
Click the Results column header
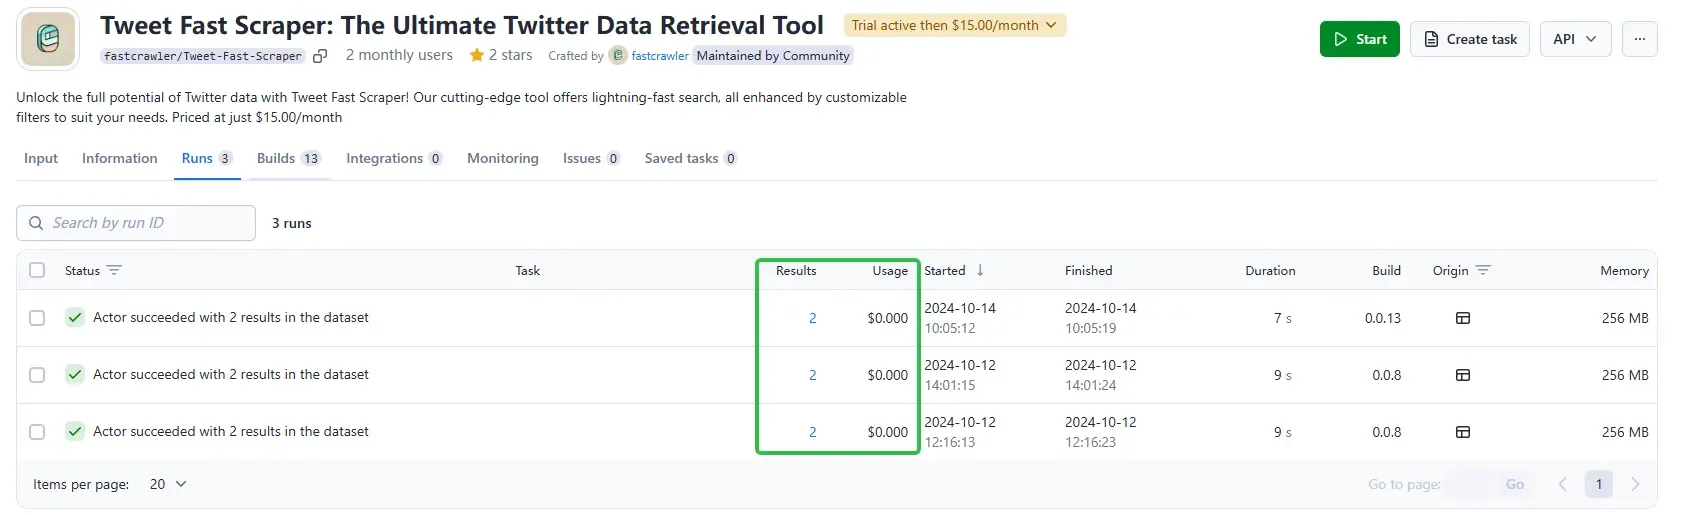pyautogui.click(x=796, y=270)
